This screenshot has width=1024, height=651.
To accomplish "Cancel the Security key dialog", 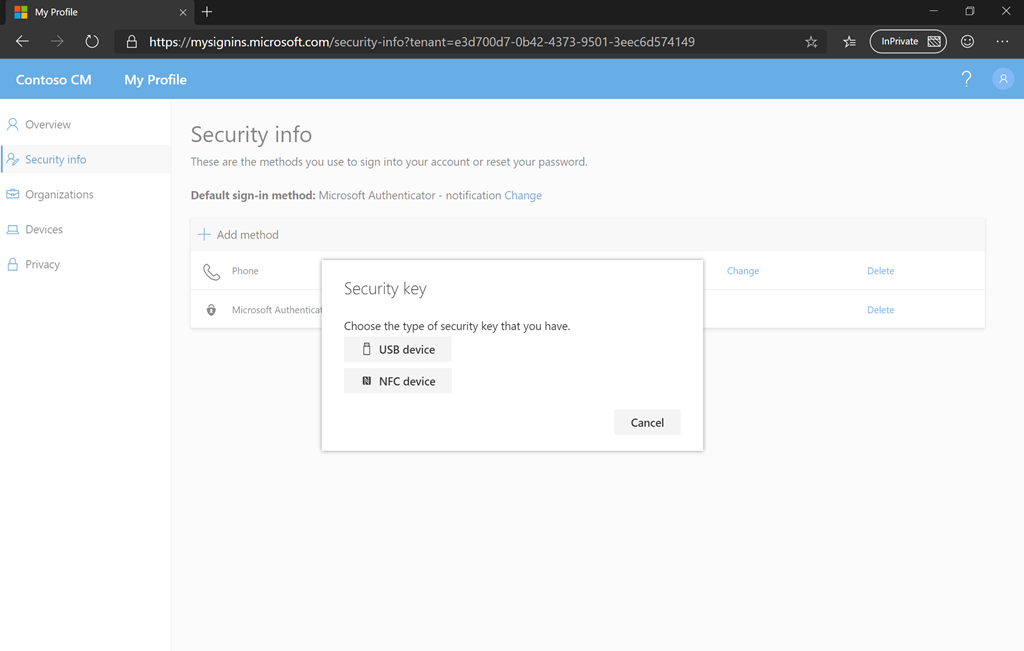I will pyautogui.click(x=647, y=422).
